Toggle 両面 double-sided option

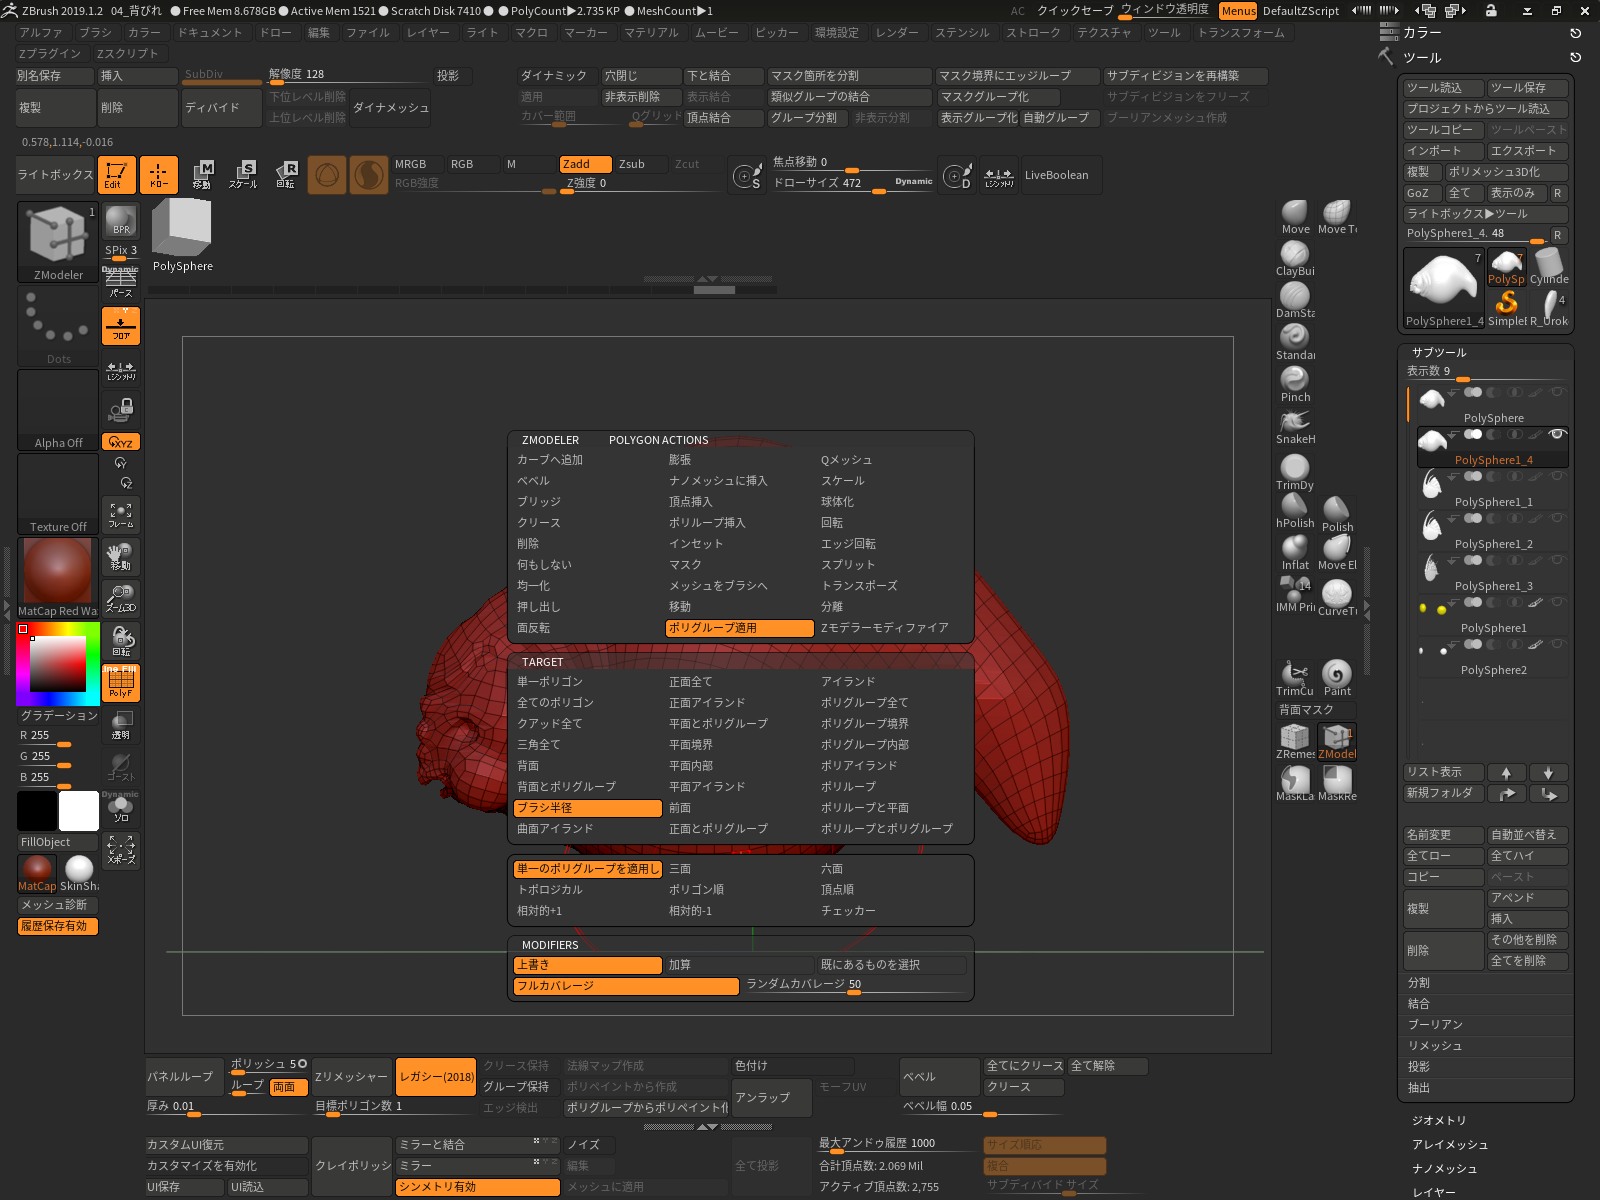[289, 1087]
